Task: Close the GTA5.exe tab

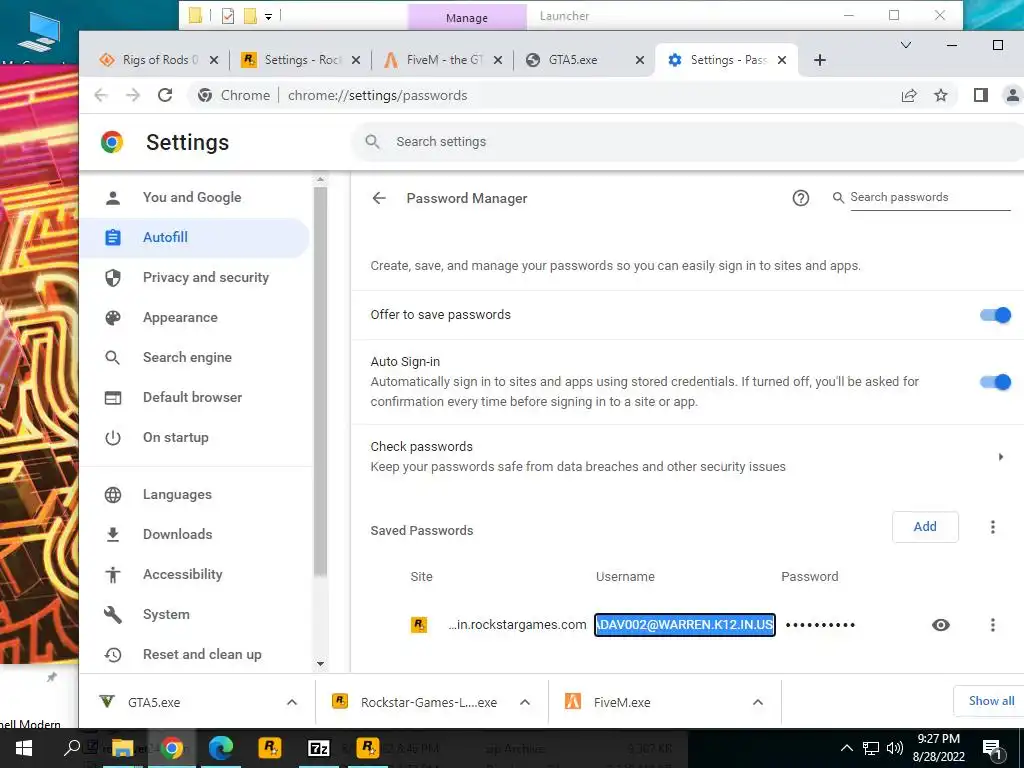Action: 640,60
